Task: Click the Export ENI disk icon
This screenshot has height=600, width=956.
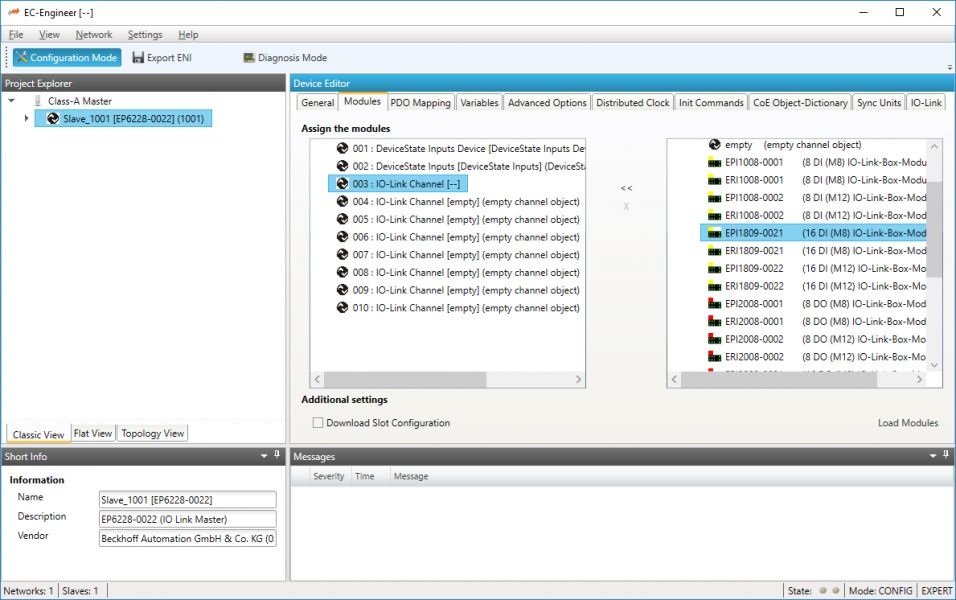Action: coord(138,58)
